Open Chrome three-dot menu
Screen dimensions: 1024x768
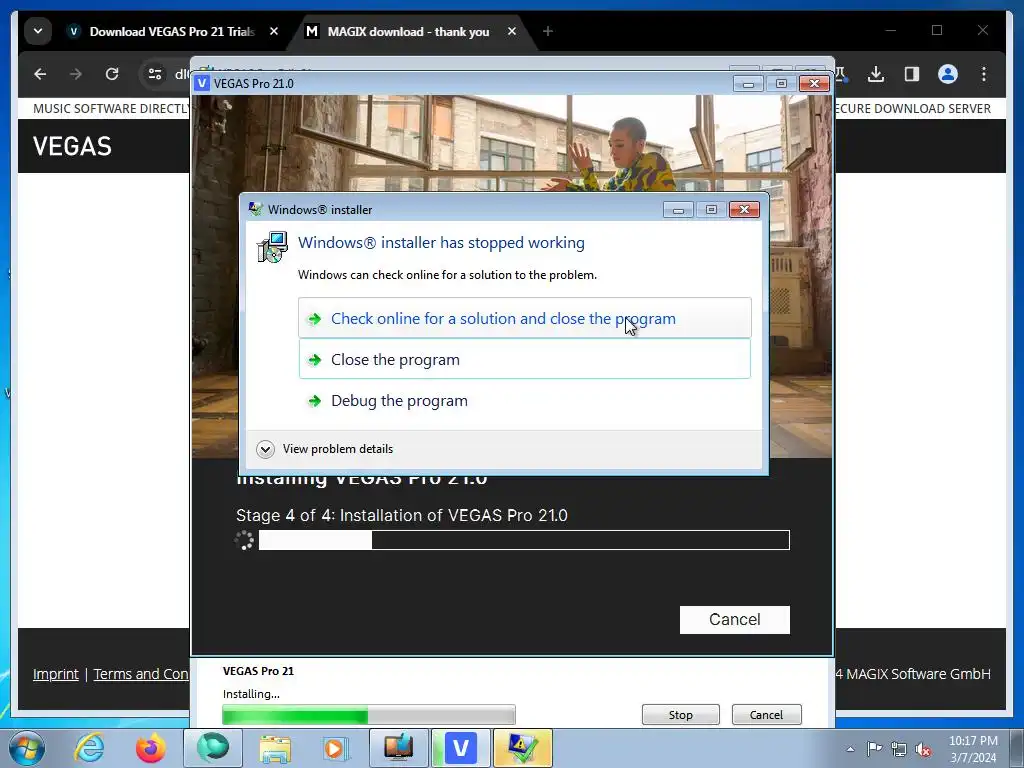coord(984,74)
